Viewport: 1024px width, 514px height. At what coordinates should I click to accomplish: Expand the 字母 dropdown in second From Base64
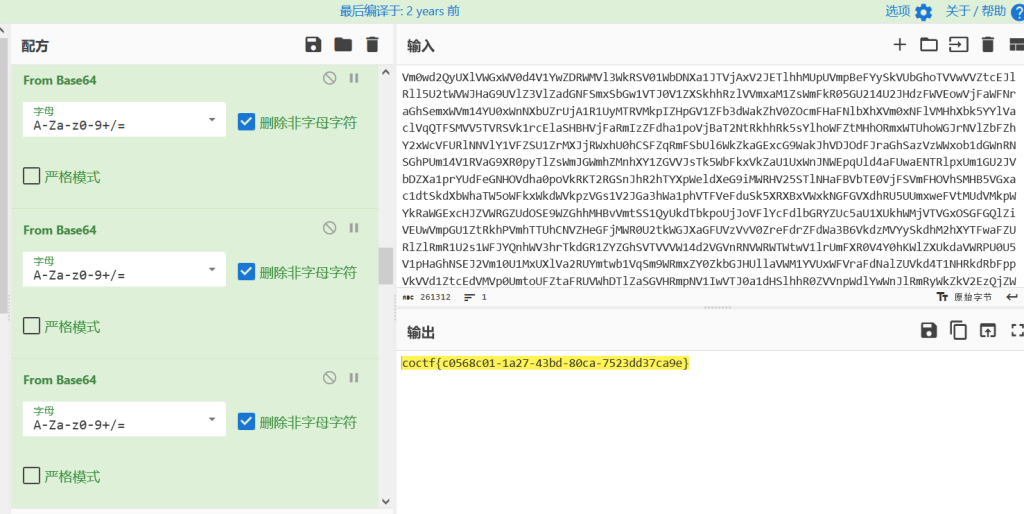click(123, 271)
